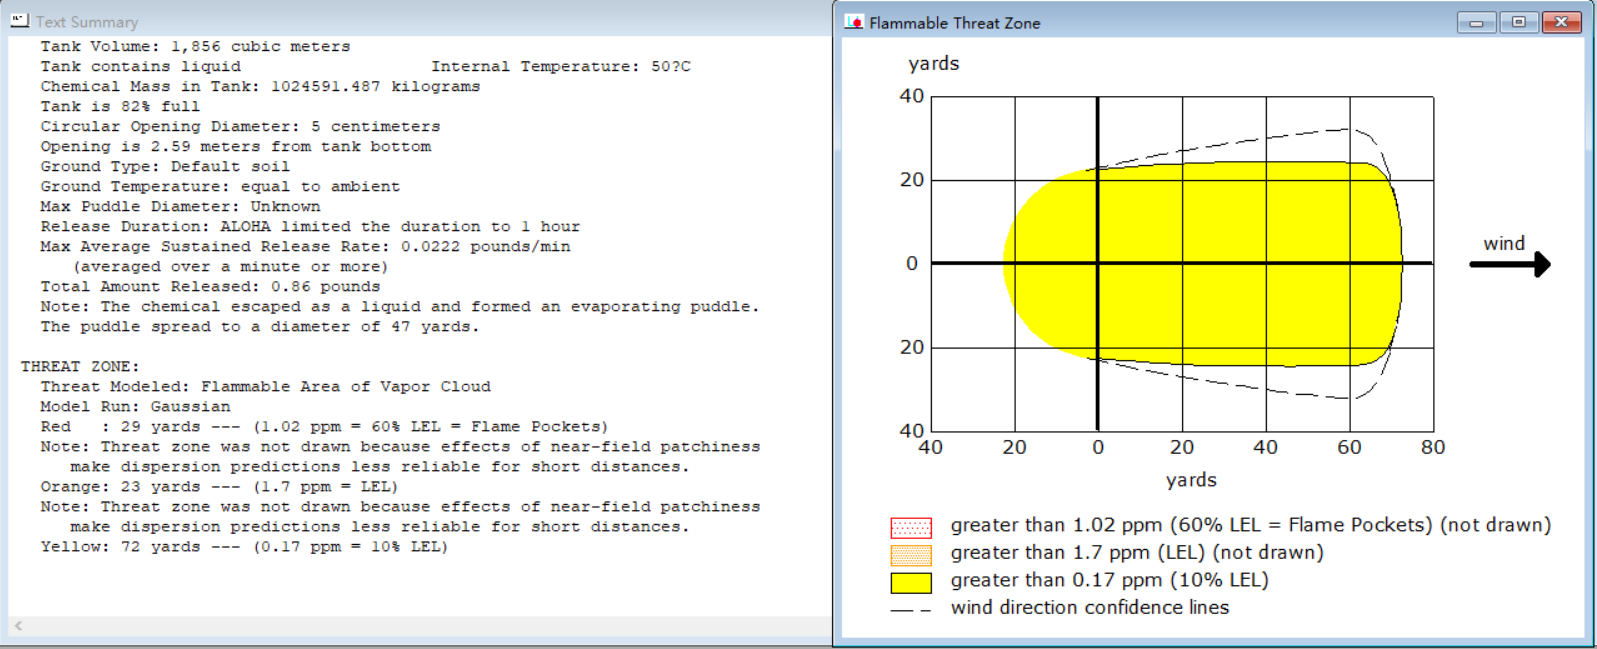Click the 'Flammable Threat Zone' title text
The image size is (1597, 649).
955,22
